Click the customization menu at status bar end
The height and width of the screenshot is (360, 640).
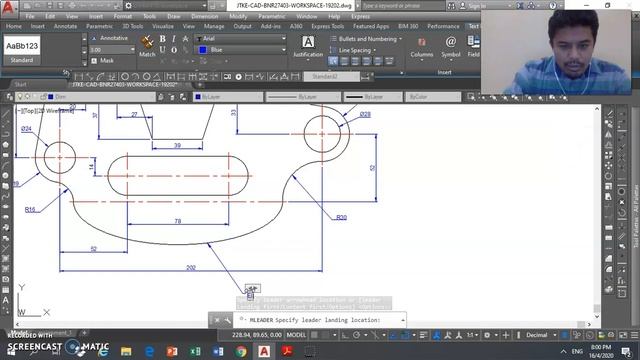[x=634, y=335]
